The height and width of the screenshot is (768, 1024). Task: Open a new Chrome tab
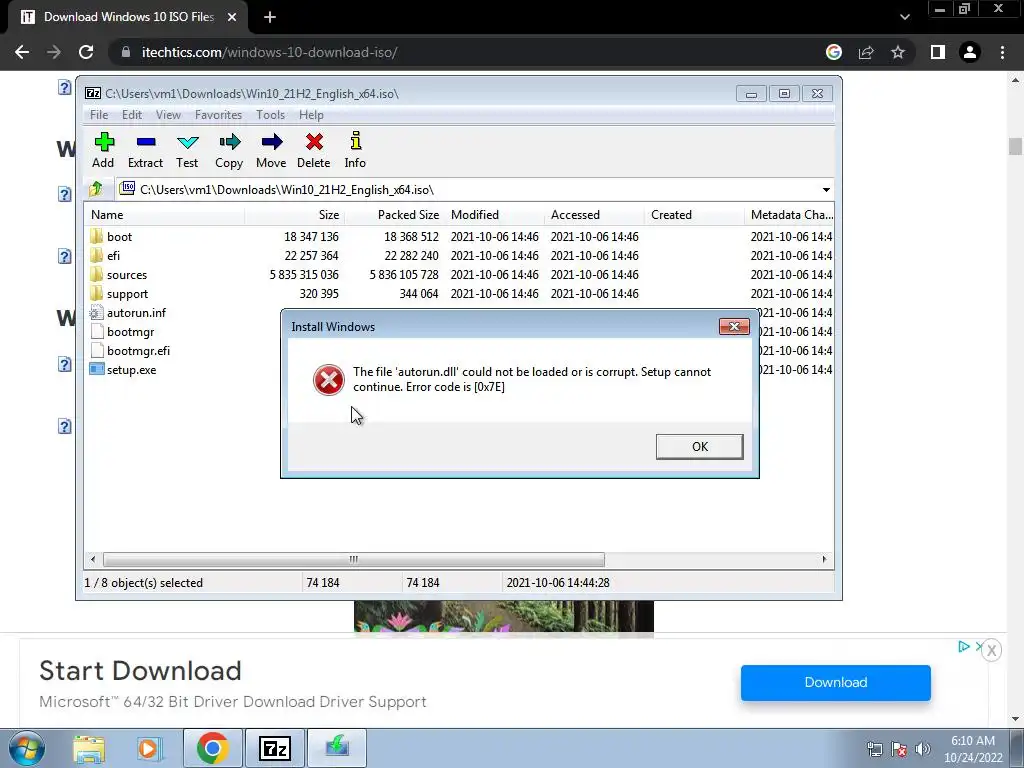[270, 18]
